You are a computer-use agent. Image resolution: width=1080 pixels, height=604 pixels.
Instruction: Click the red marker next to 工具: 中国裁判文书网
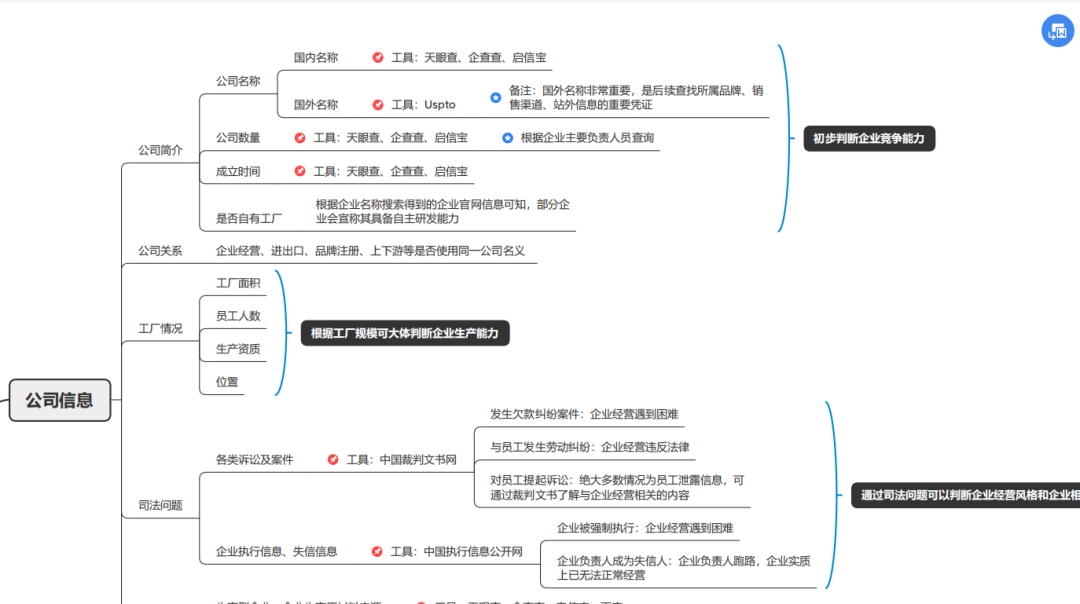(x=333, y=459)
